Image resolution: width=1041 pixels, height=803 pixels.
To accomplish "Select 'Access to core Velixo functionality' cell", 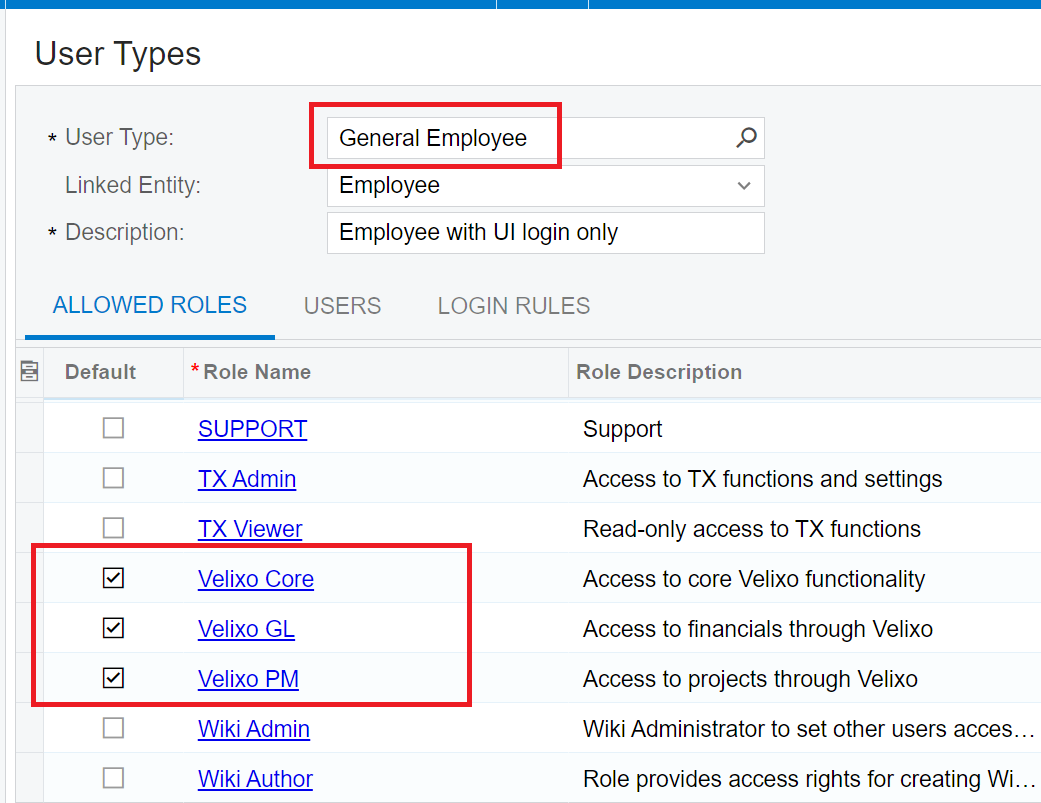I will pyautogui.click(x=805, y=579).
